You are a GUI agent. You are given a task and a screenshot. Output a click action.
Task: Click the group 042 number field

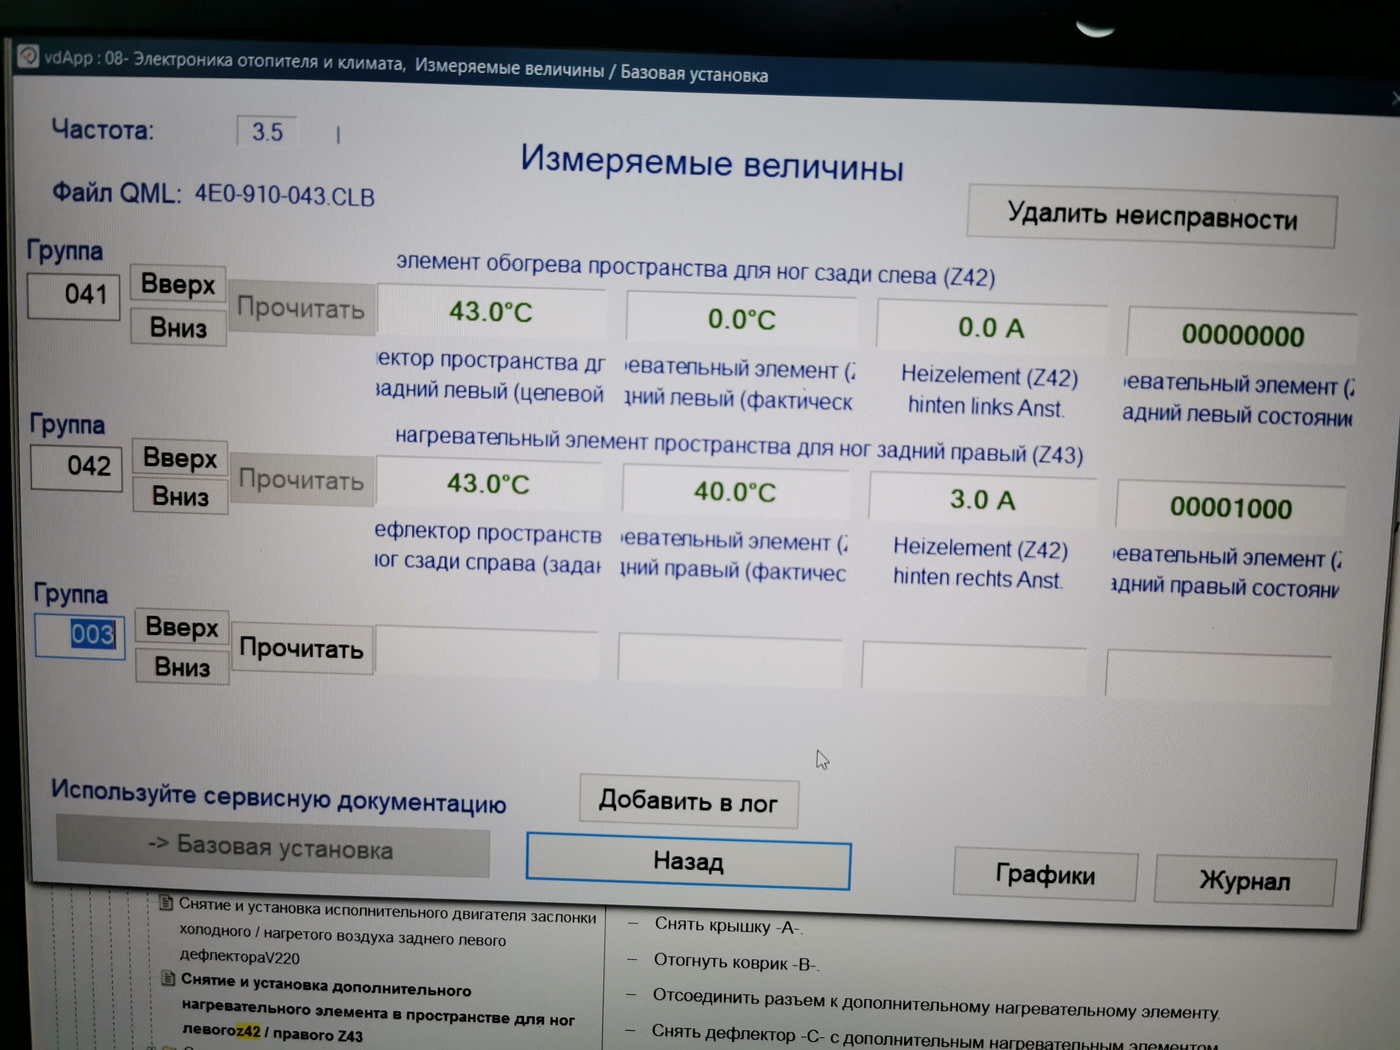pyautogui.click(x=77, y=467)
